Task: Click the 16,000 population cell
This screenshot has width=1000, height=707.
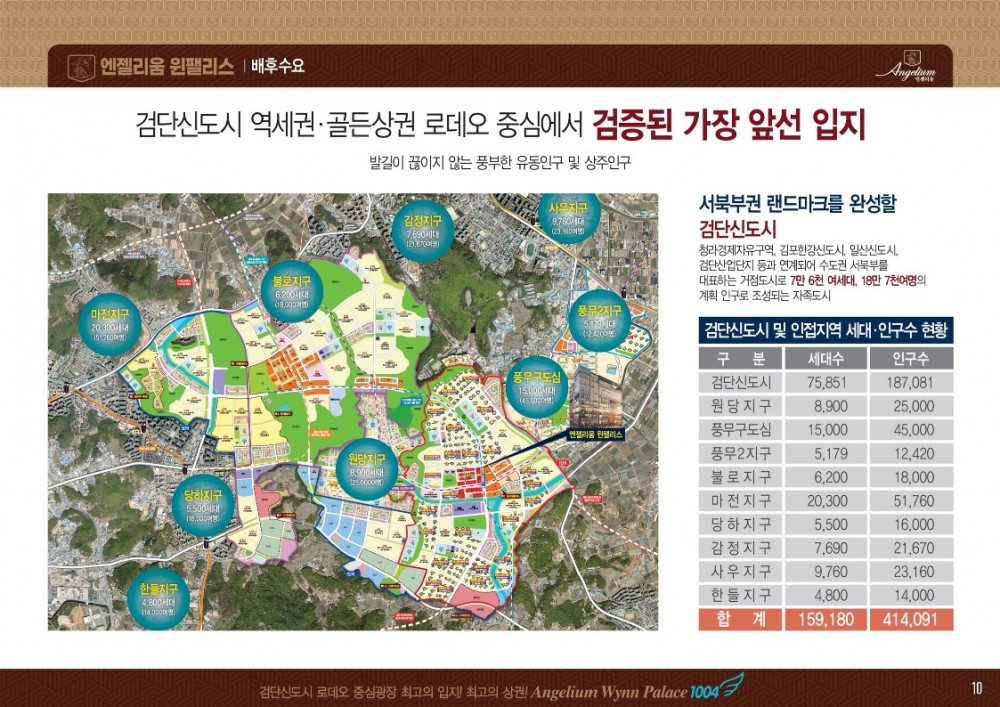Action: [911, 524]
